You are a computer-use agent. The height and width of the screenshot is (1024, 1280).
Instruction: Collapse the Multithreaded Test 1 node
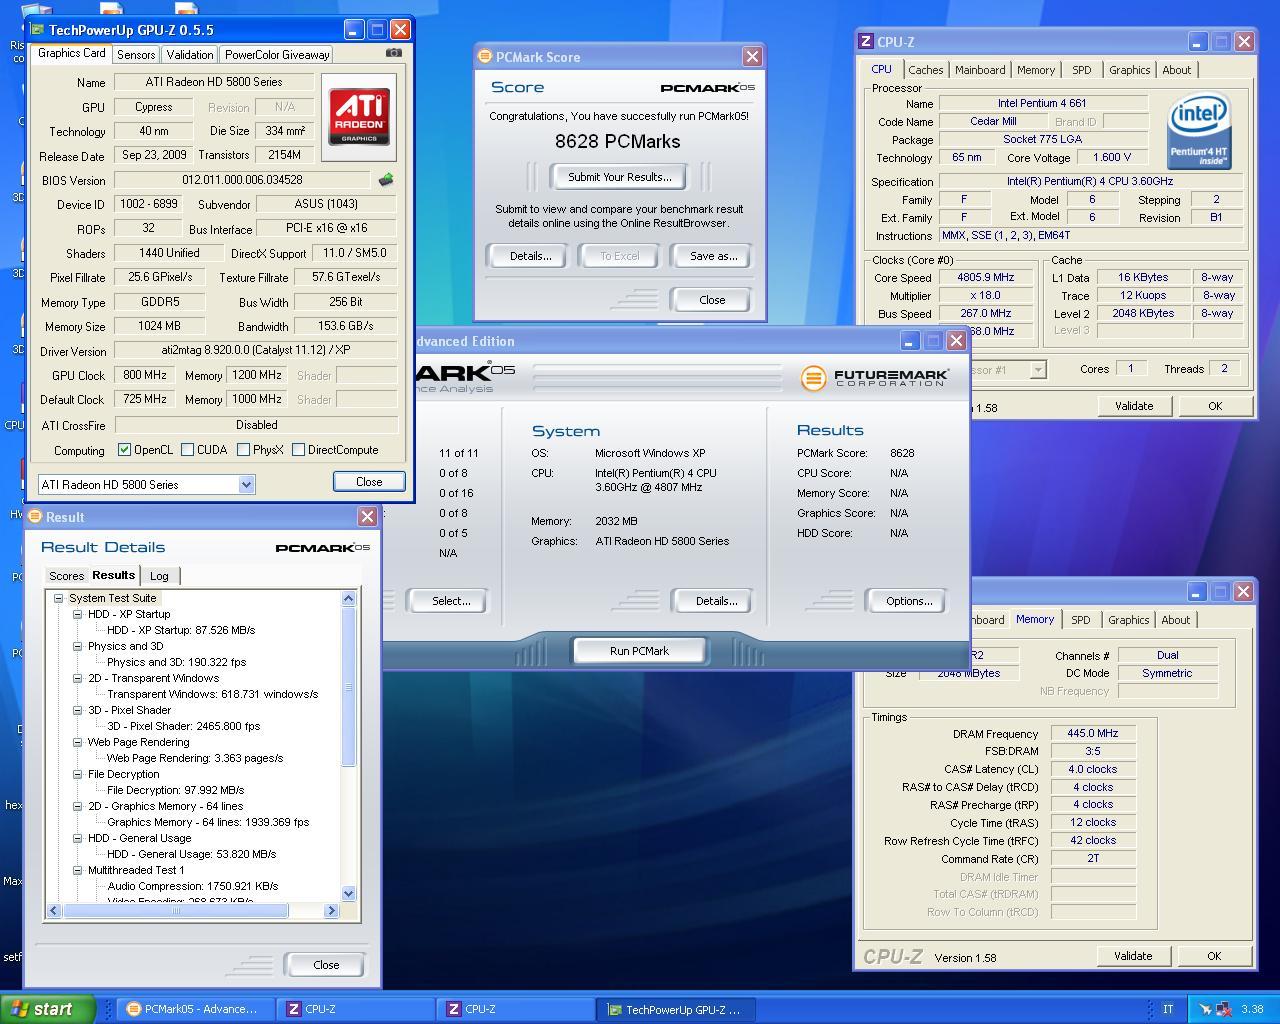point(78,870)
